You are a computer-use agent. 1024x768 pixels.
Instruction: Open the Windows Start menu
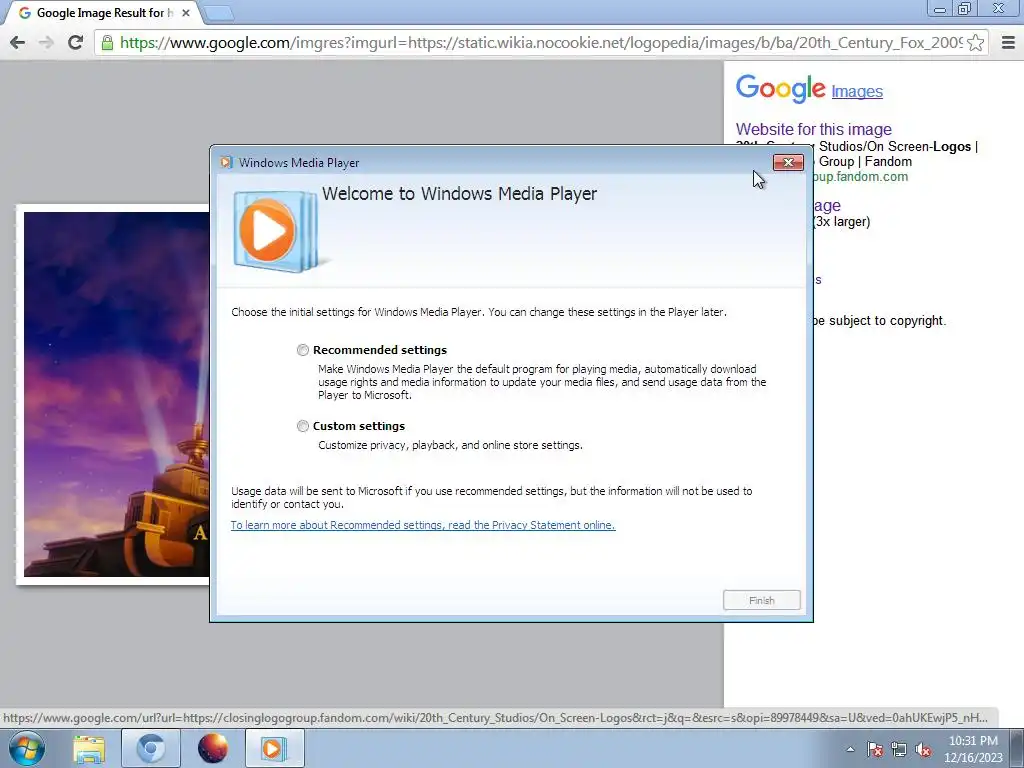[27, 748]
